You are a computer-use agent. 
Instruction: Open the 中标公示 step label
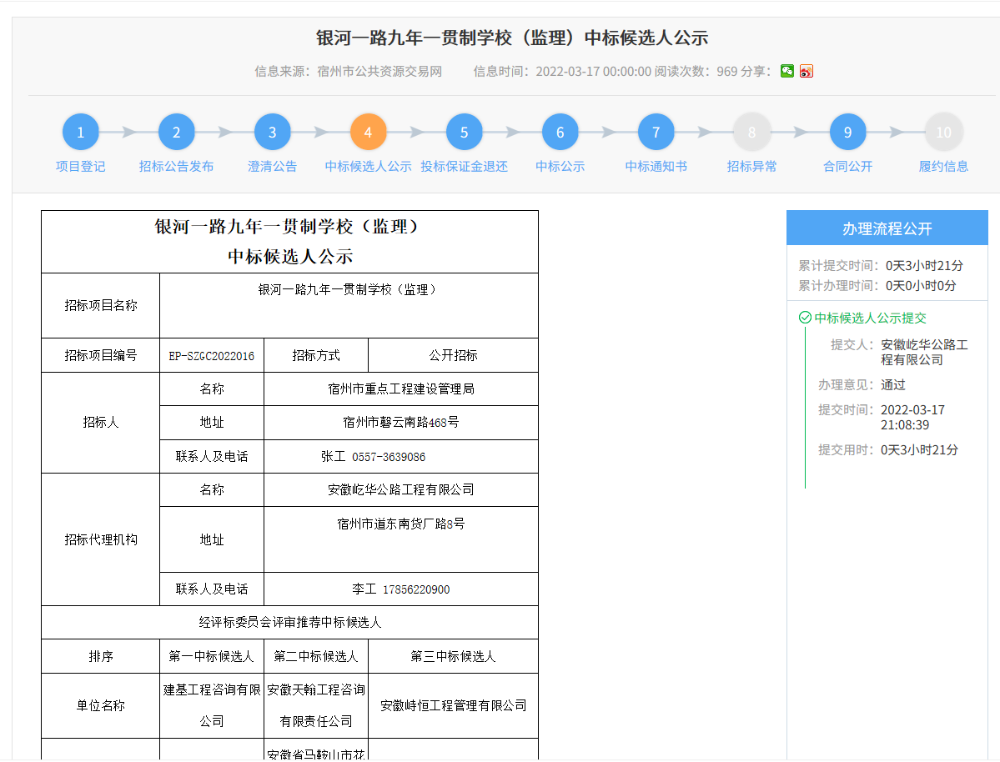(560, 166)
